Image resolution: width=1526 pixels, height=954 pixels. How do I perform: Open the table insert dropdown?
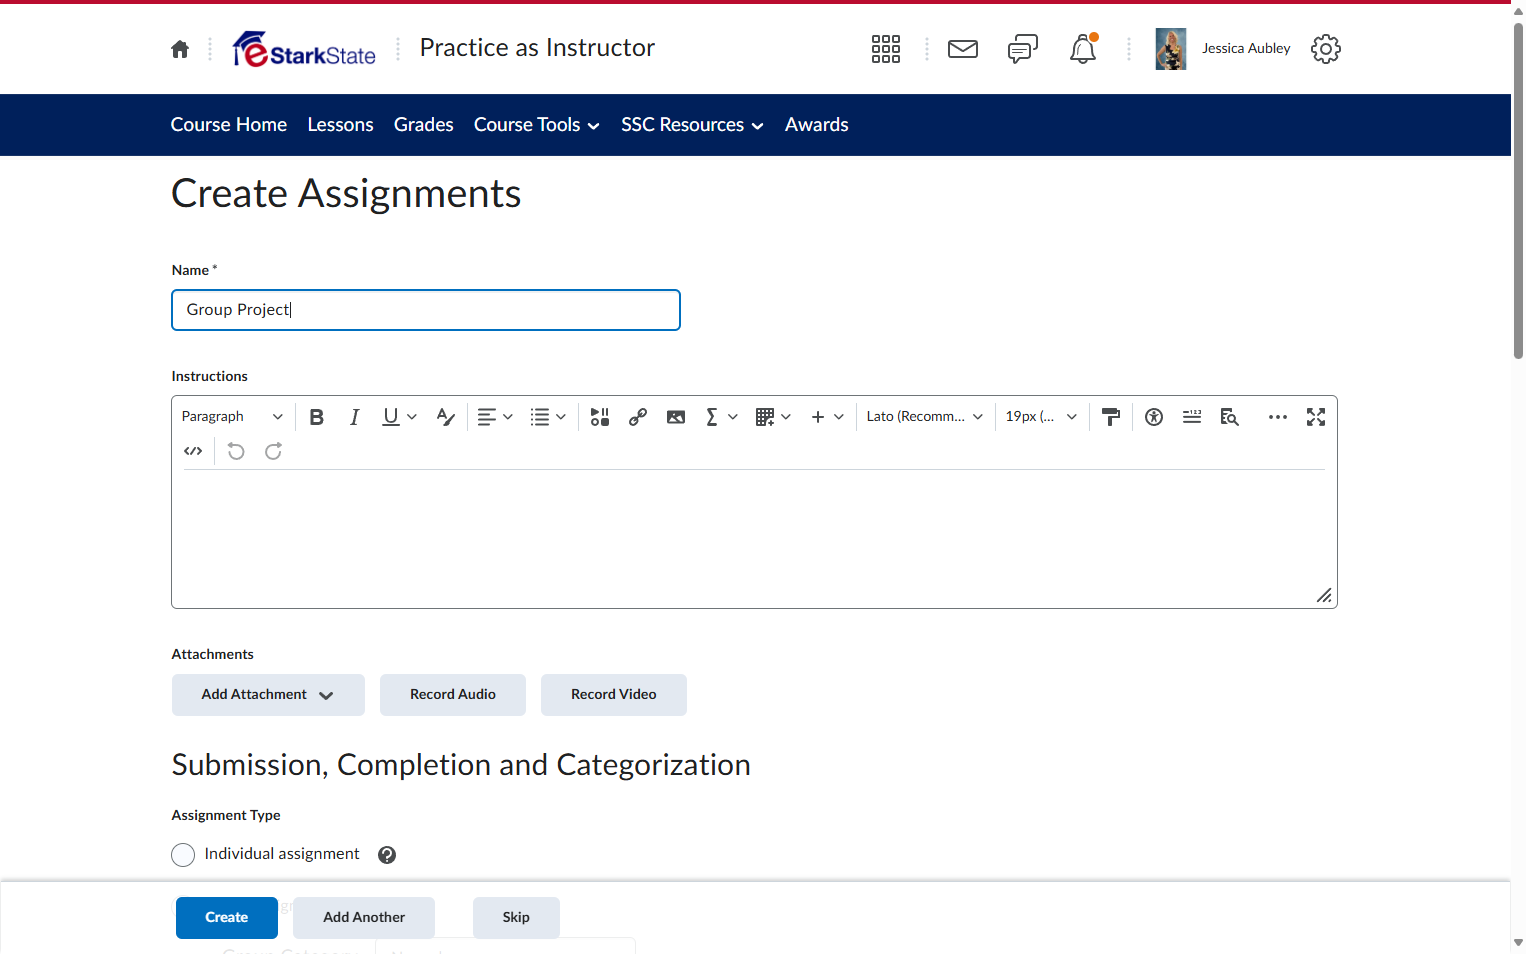[x=774, y=417]
